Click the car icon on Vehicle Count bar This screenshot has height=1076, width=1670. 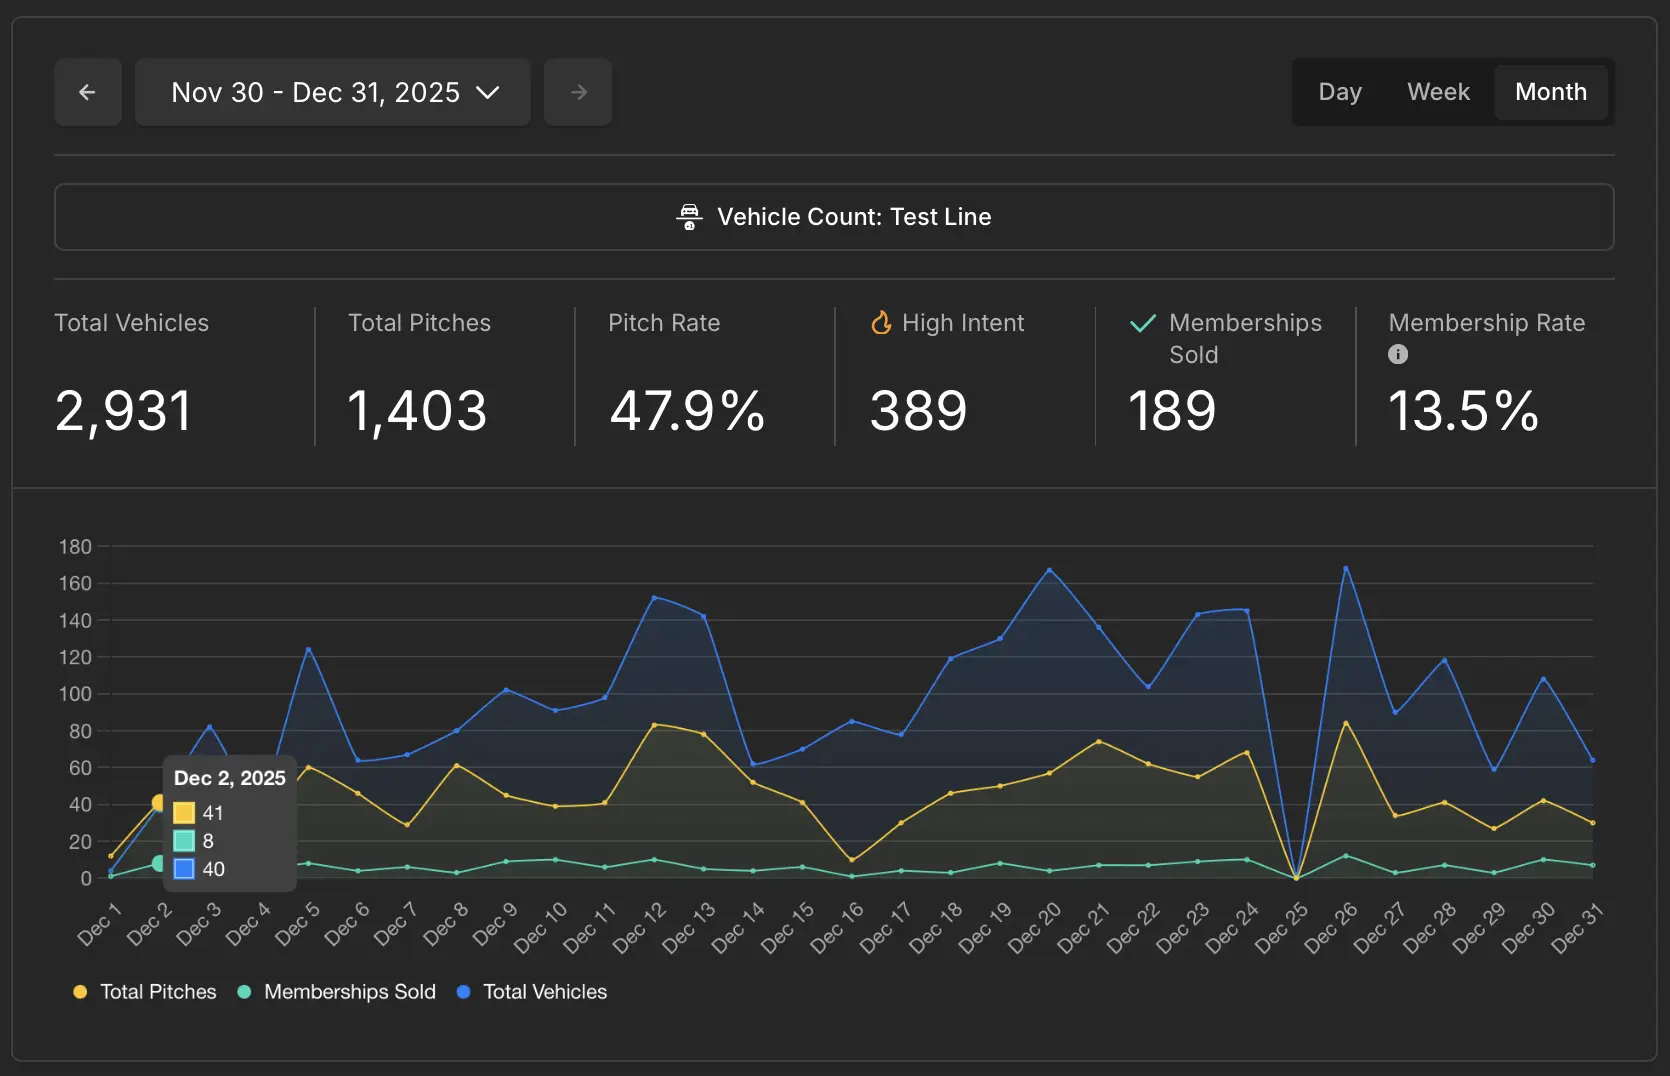(689, 216)
